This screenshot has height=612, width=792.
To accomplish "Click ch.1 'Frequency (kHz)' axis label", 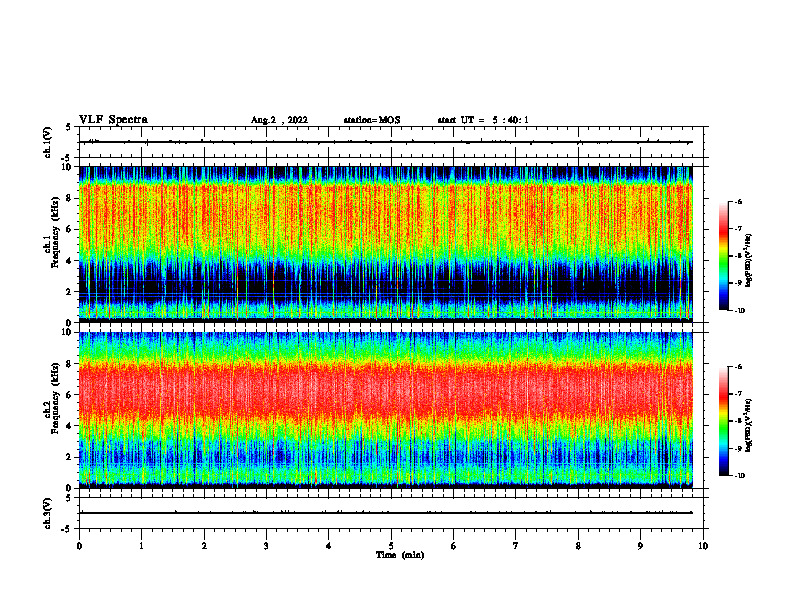I will pos(55,232).
